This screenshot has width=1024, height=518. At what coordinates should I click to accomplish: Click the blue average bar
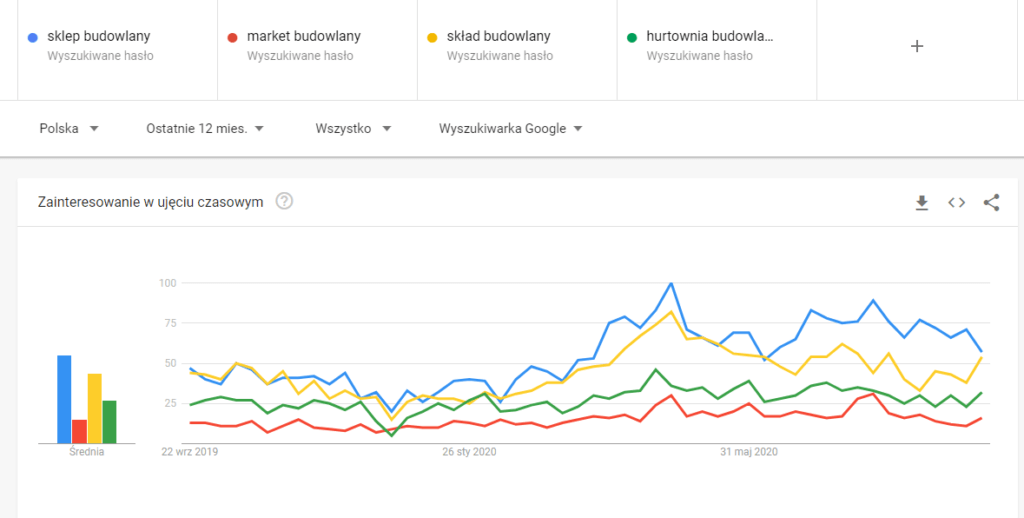(x=64, y=399)
